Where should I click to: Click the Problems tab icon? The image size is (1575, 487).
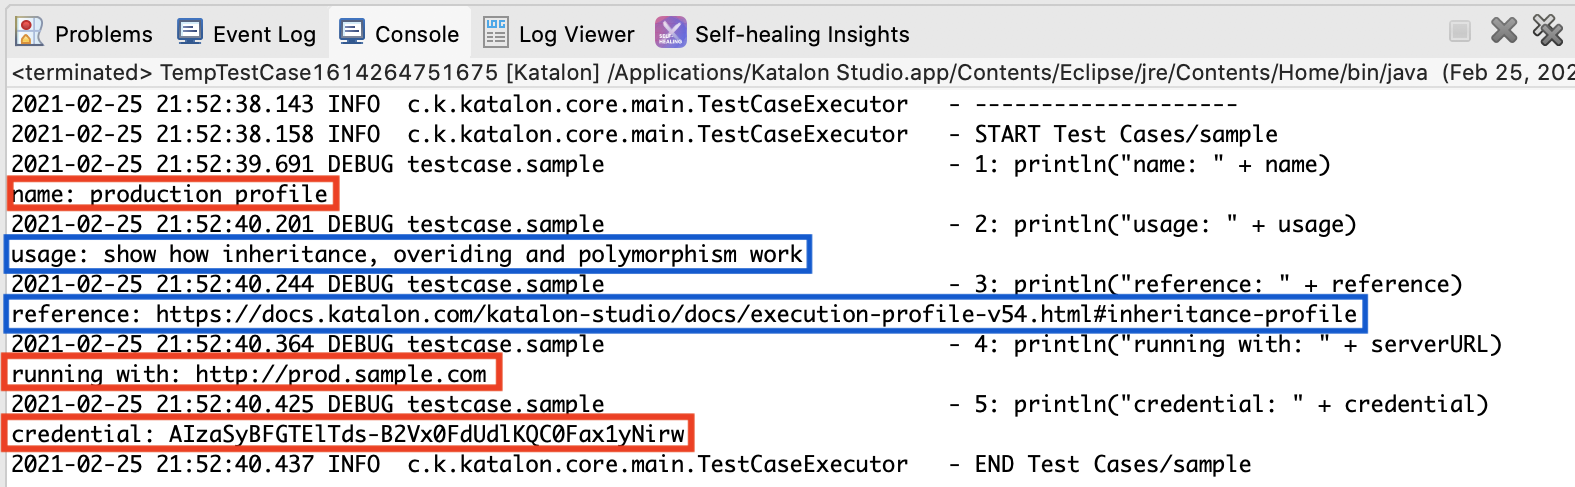(30, 32)
